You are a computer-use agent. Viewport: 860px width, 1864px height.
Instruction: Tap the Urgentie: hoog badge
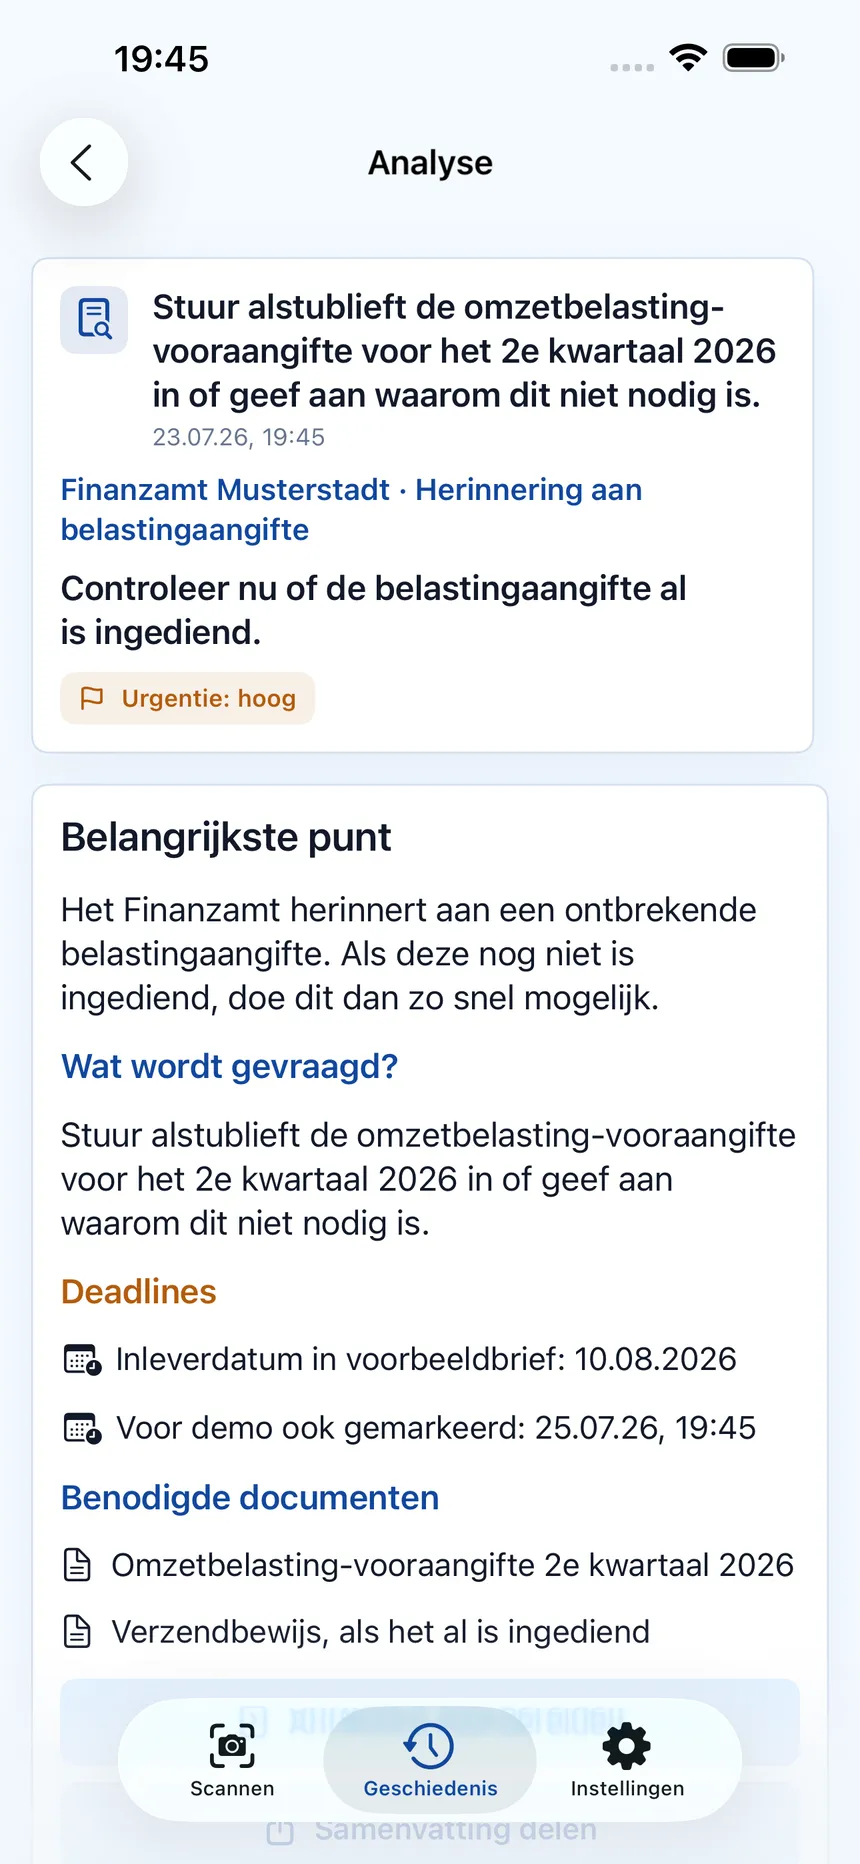[x=188, y=698]
